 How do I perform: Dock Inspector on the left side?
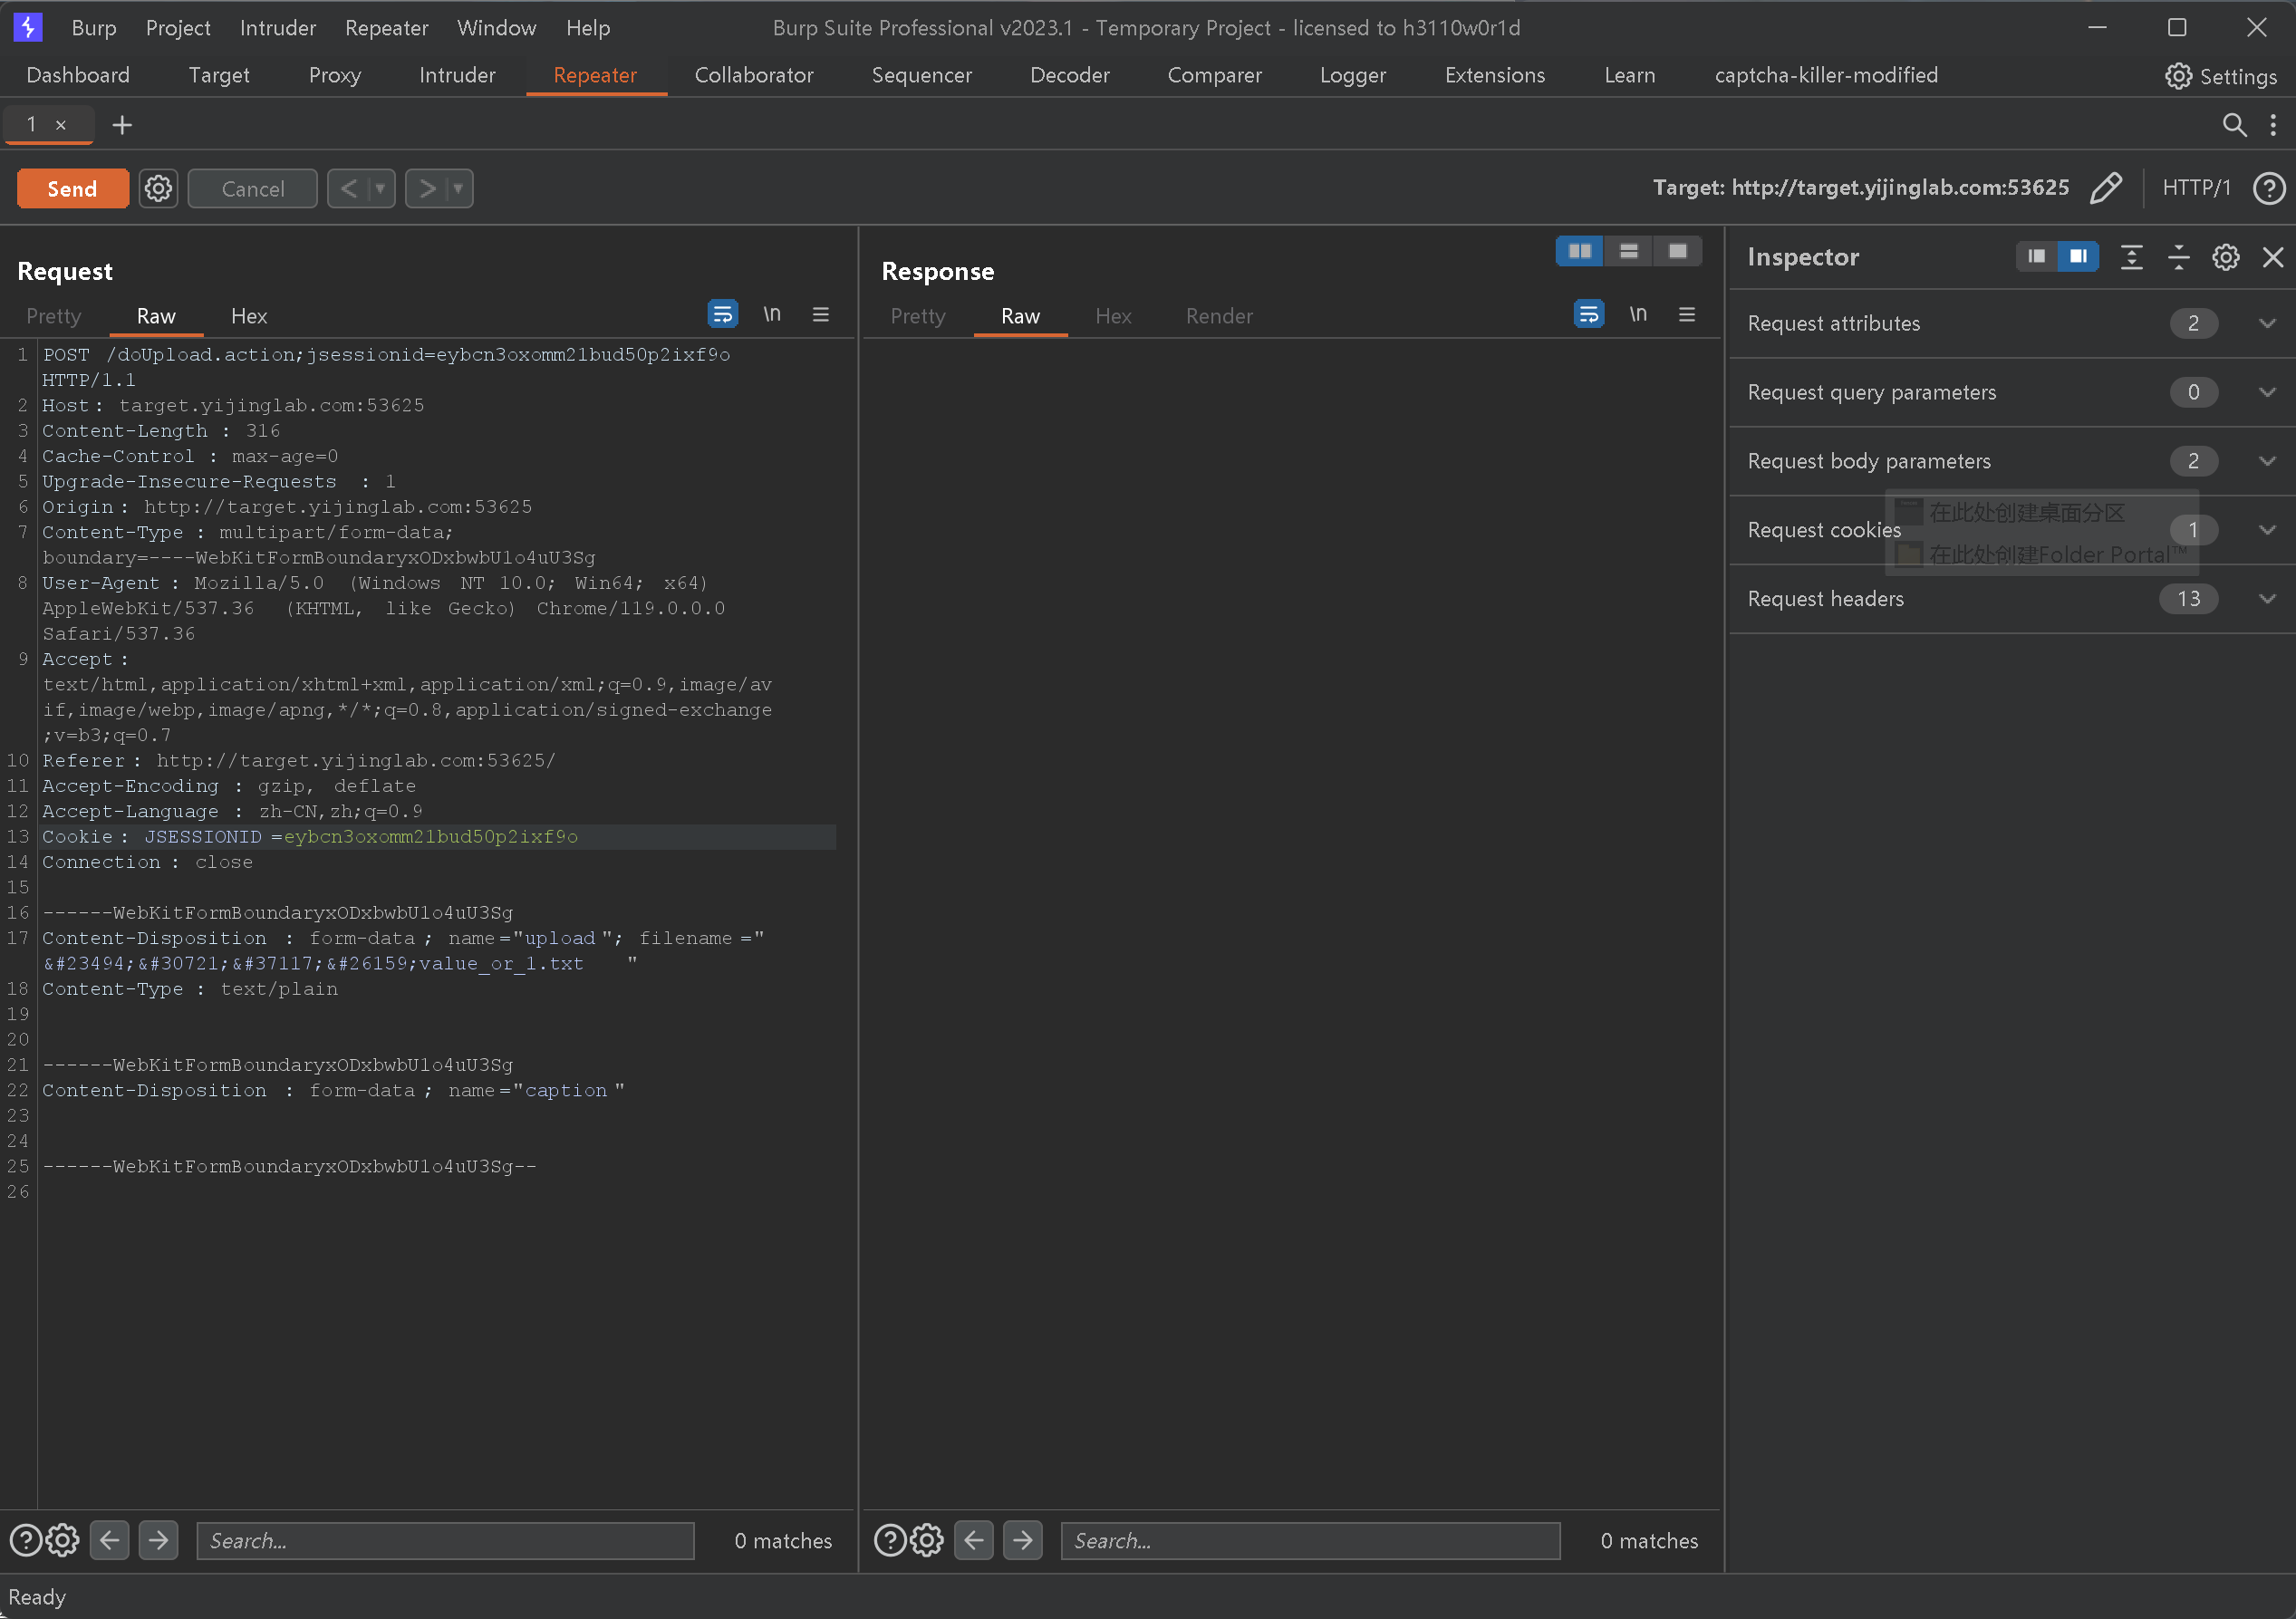[2036, 257]
